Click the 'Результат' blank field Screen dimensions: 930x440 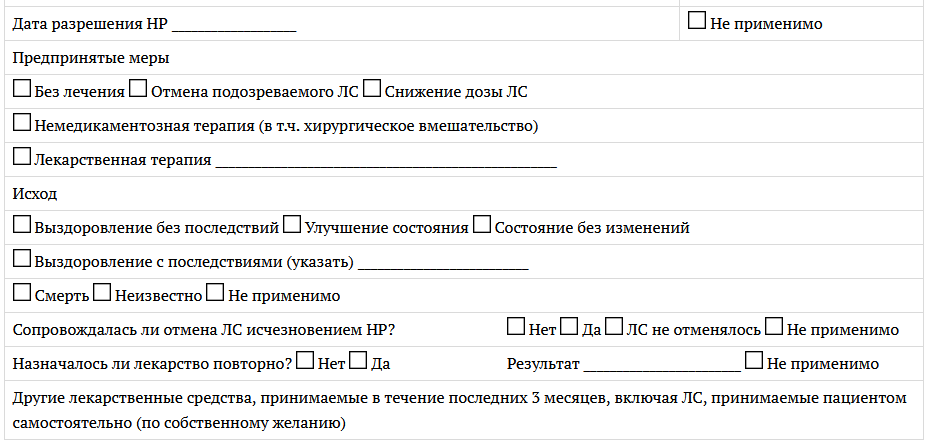(663, 368)
